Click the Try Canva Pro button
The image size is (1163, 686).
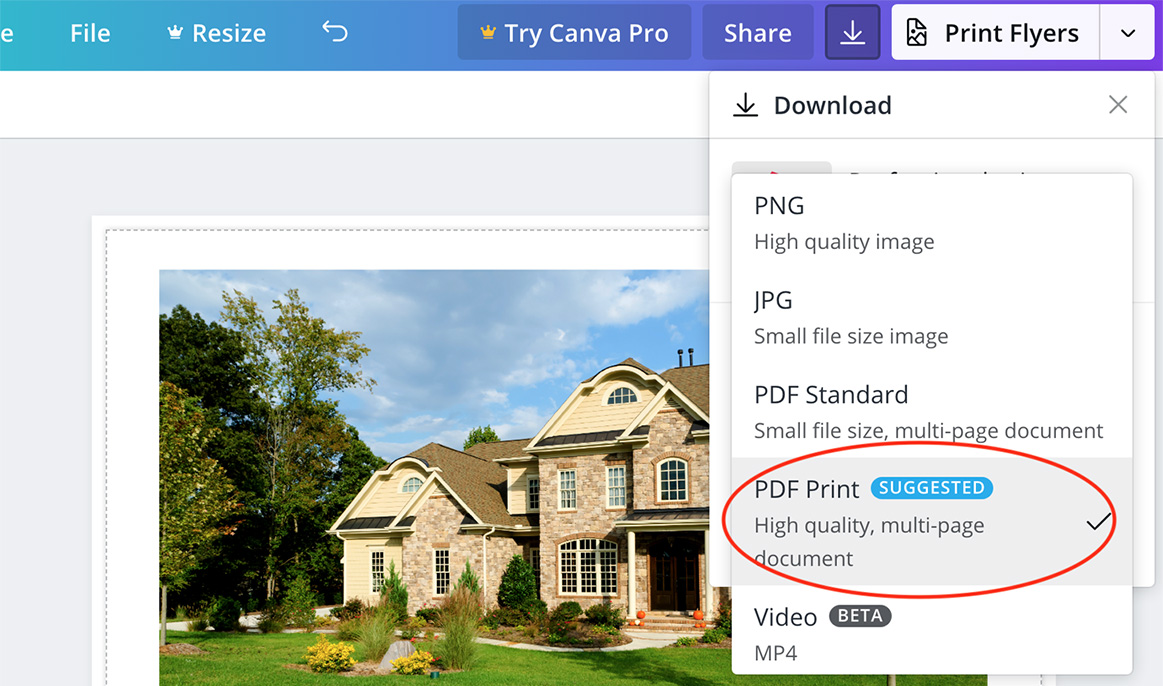coord(574,32)
